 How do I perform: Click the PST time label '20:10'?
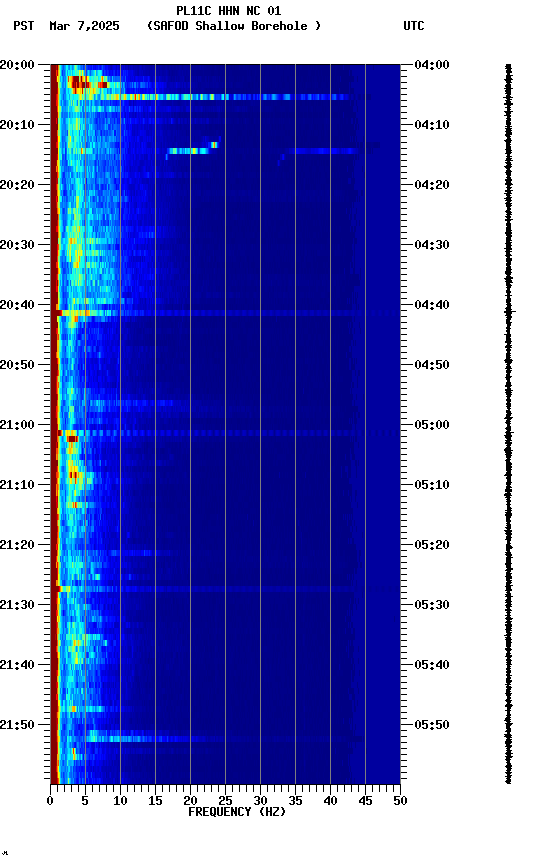pos(17,125)
